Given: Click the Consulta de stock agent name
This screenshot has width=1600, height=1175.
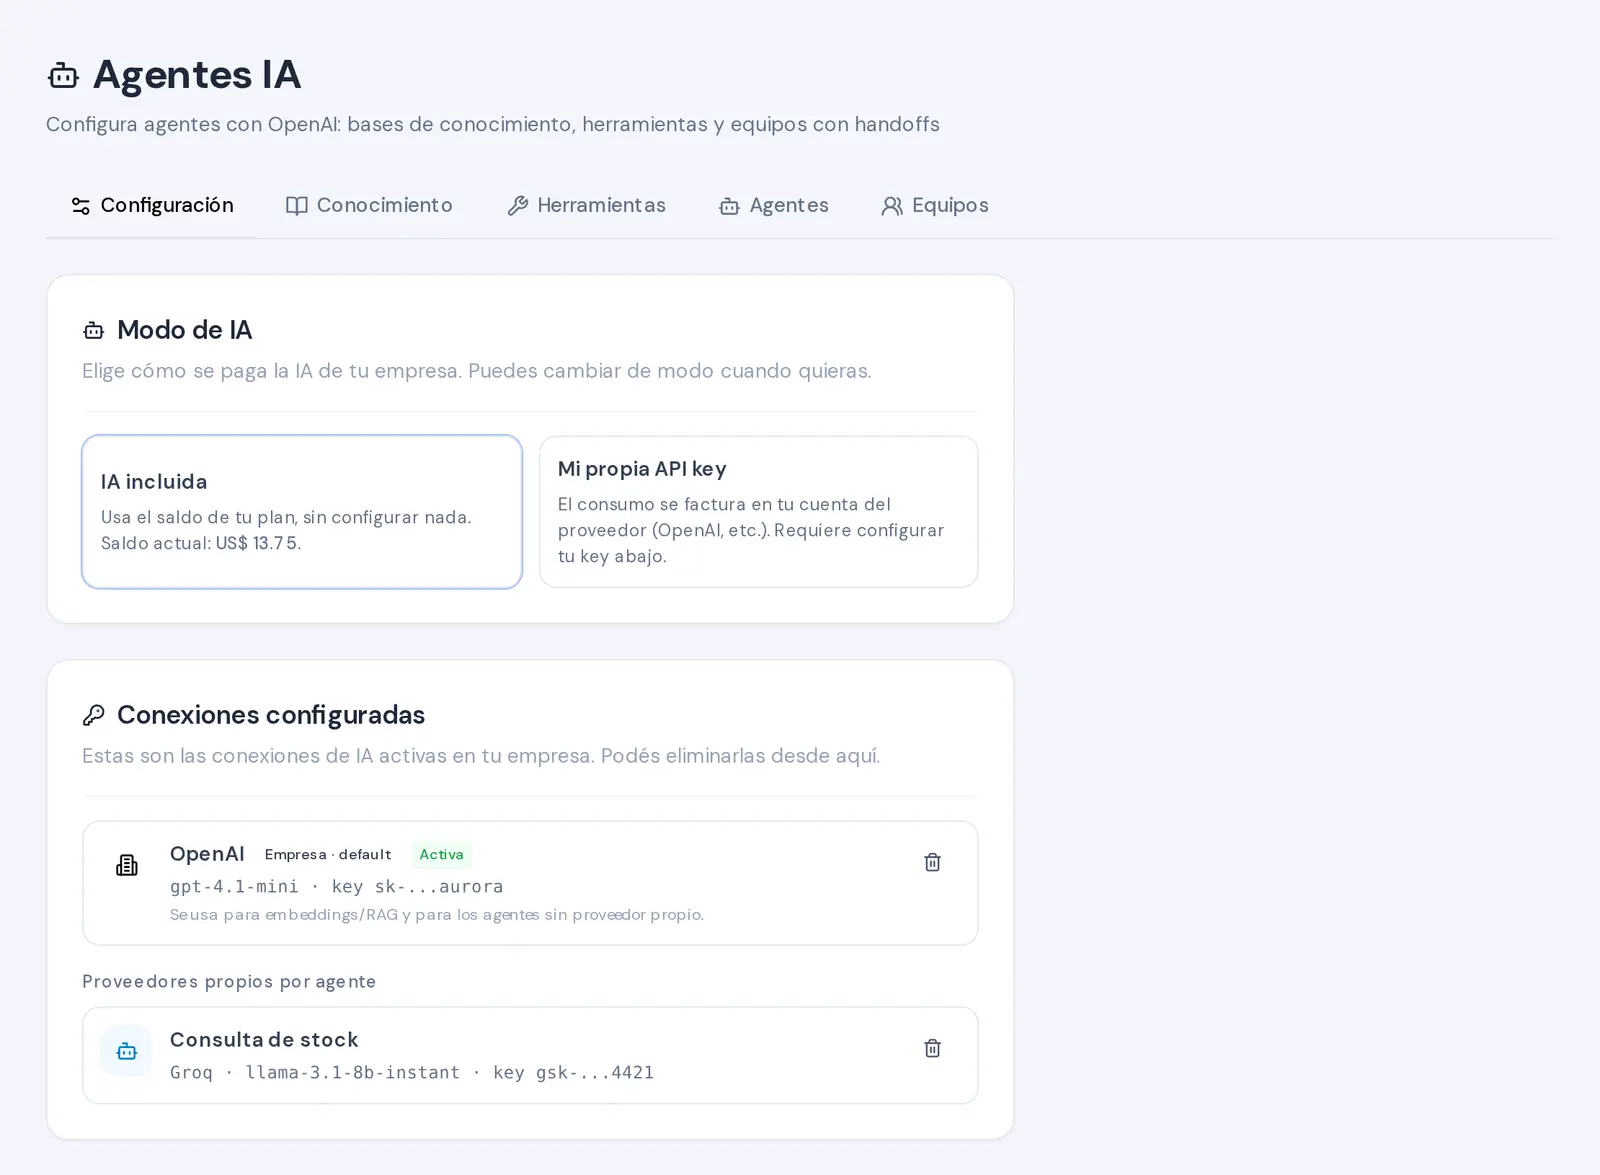Looking at the screenshot, I should pyautogui.click(x=264, y=1040).
